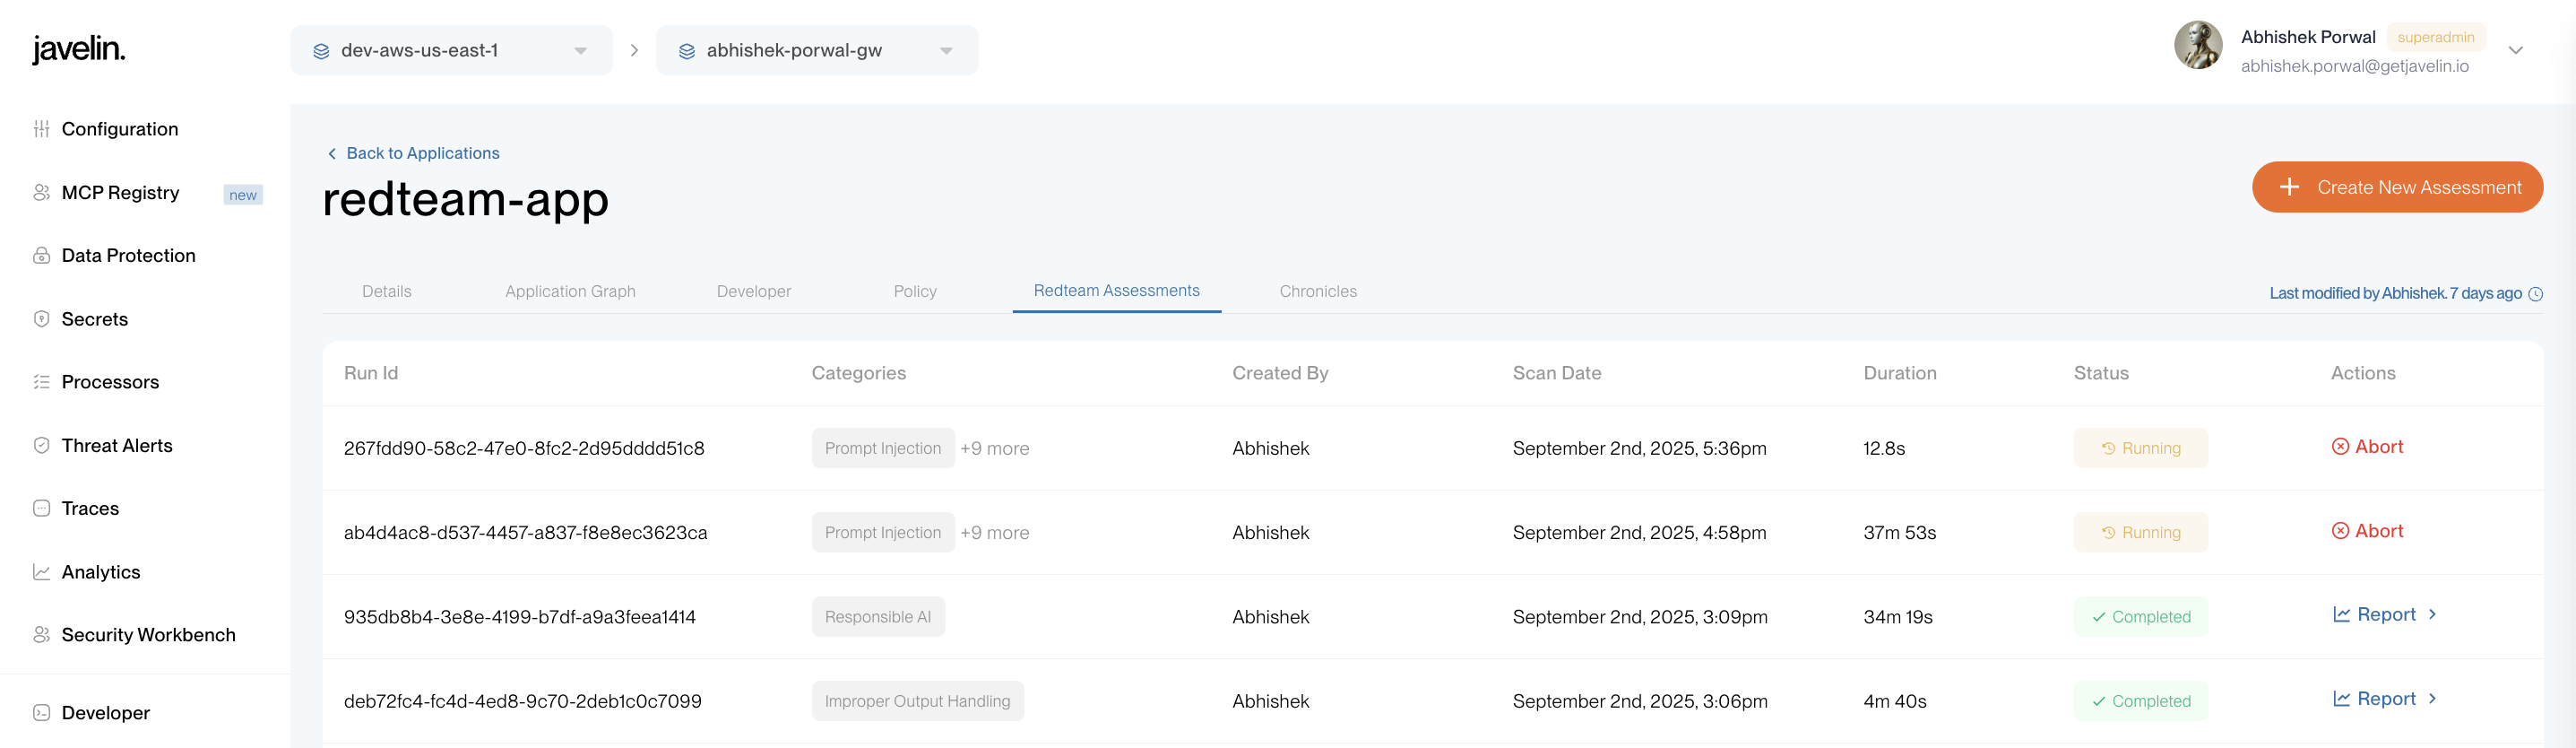Click the new badge next to MCP Registry

pyautogui.click(x=243, y=195)
